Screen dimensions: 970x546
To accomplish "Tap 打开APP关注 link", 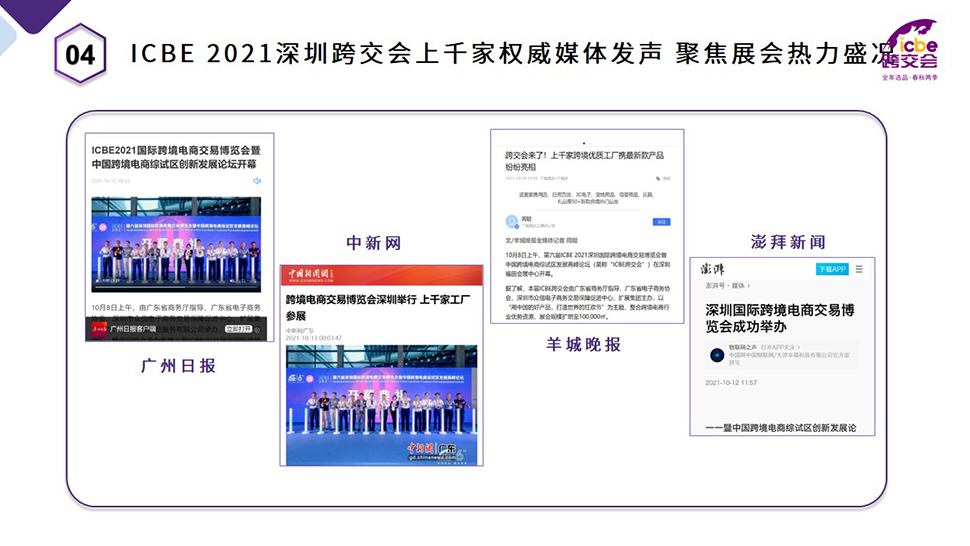I will [x=779, y=348].
